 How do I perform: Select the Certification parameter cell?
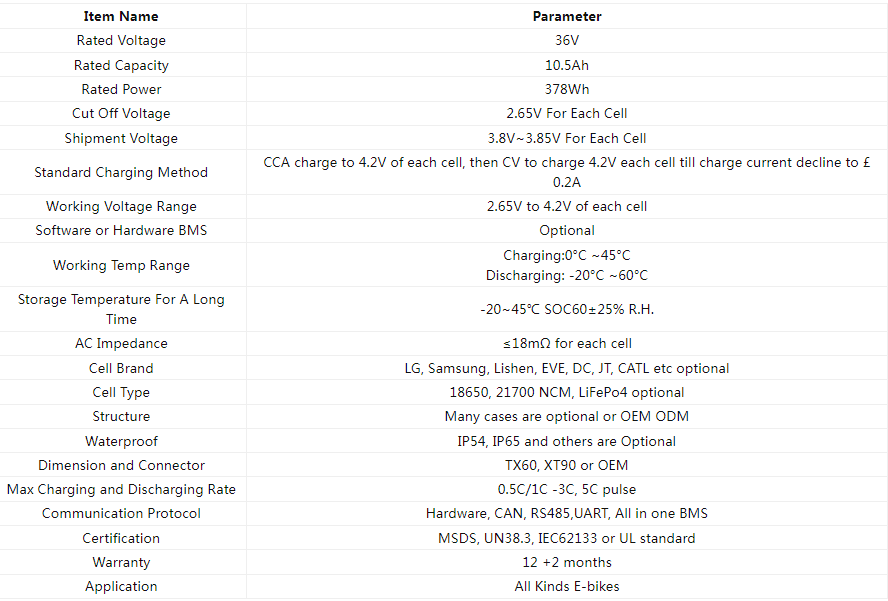(567, 538)
